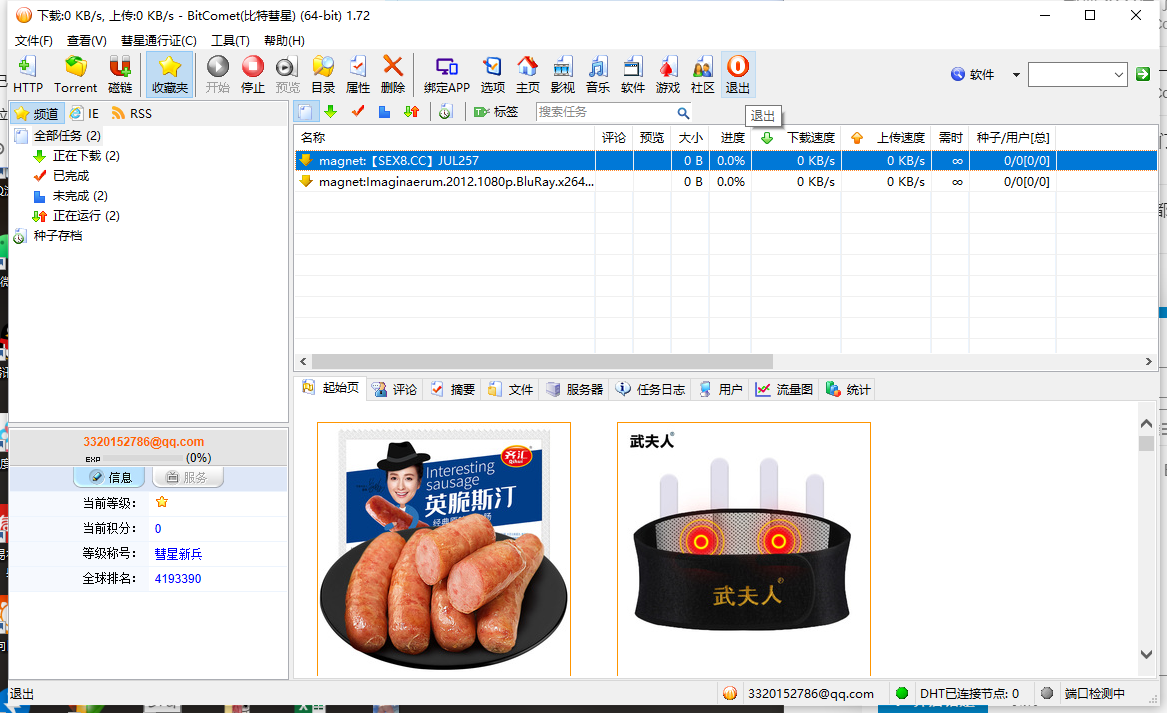
Task: Open 选项 options
Action: [x=492, y=74]
